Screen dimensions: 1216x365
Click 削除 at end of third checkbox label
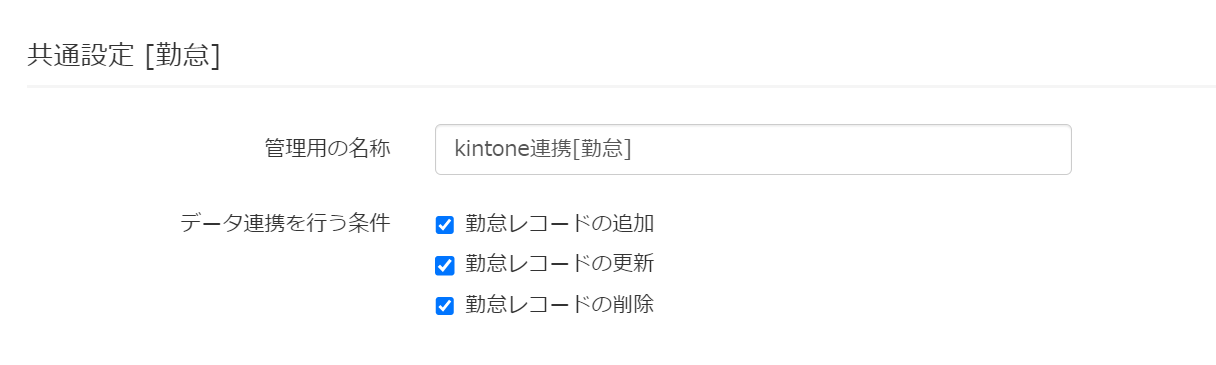coord(633,305)
